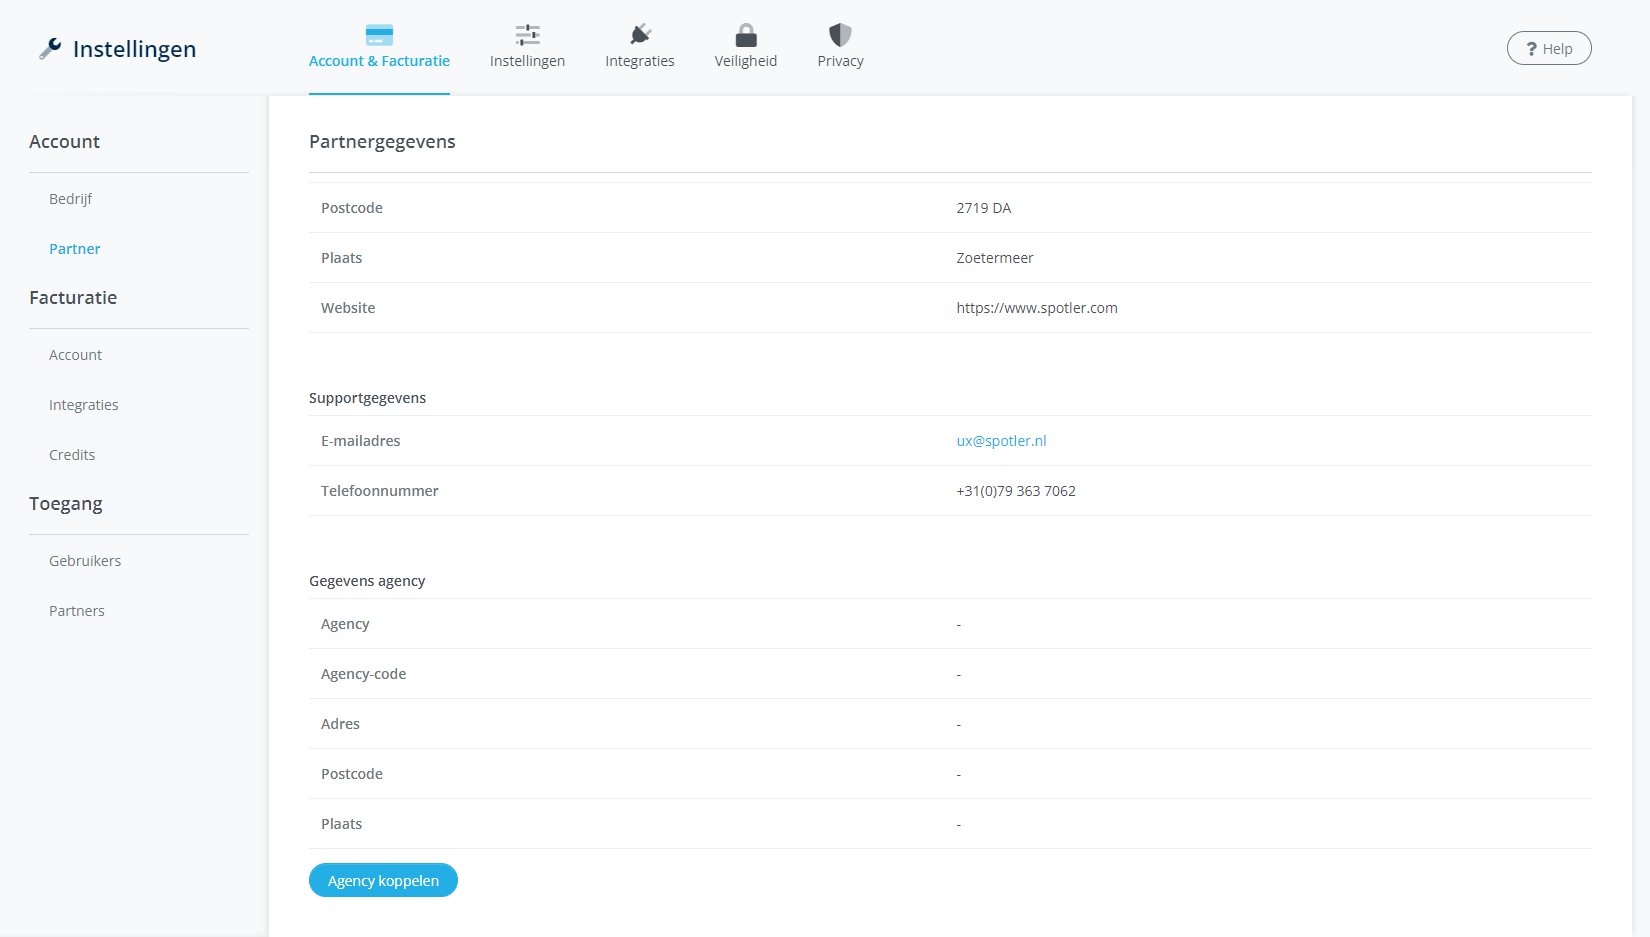1650x937 pixels.
Task: Click the E-mailadres row label
Action: (x=360, y=441)
